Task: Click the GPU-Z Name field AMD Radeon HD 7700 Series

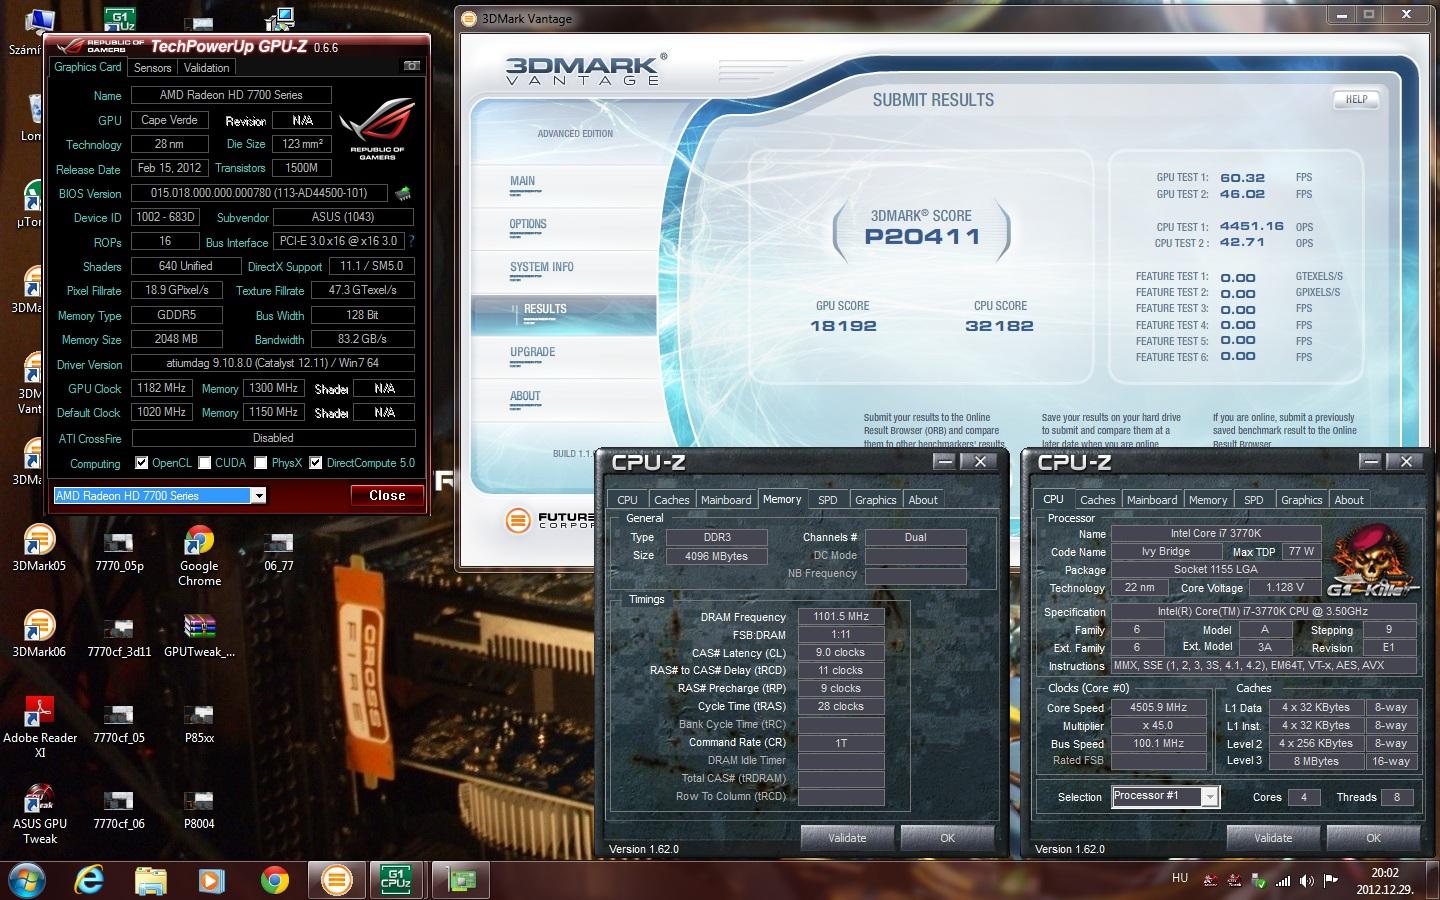Action: [x=231, y=95]
